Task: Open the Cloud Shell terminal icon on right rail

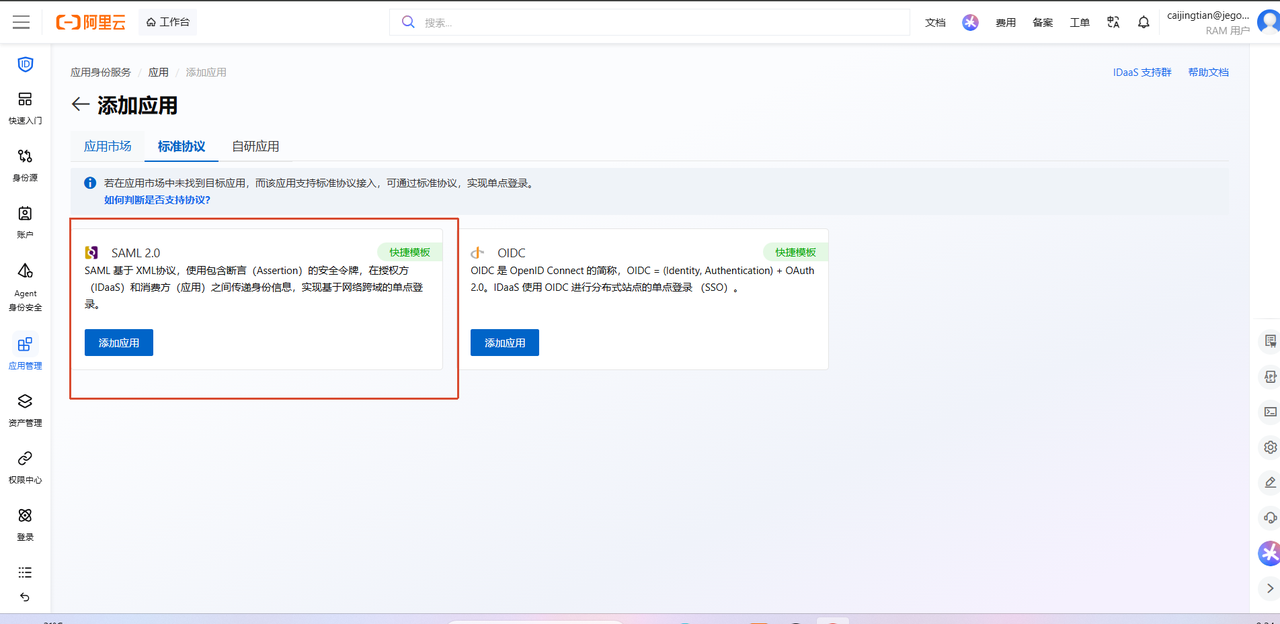Action: point(1271,411)
